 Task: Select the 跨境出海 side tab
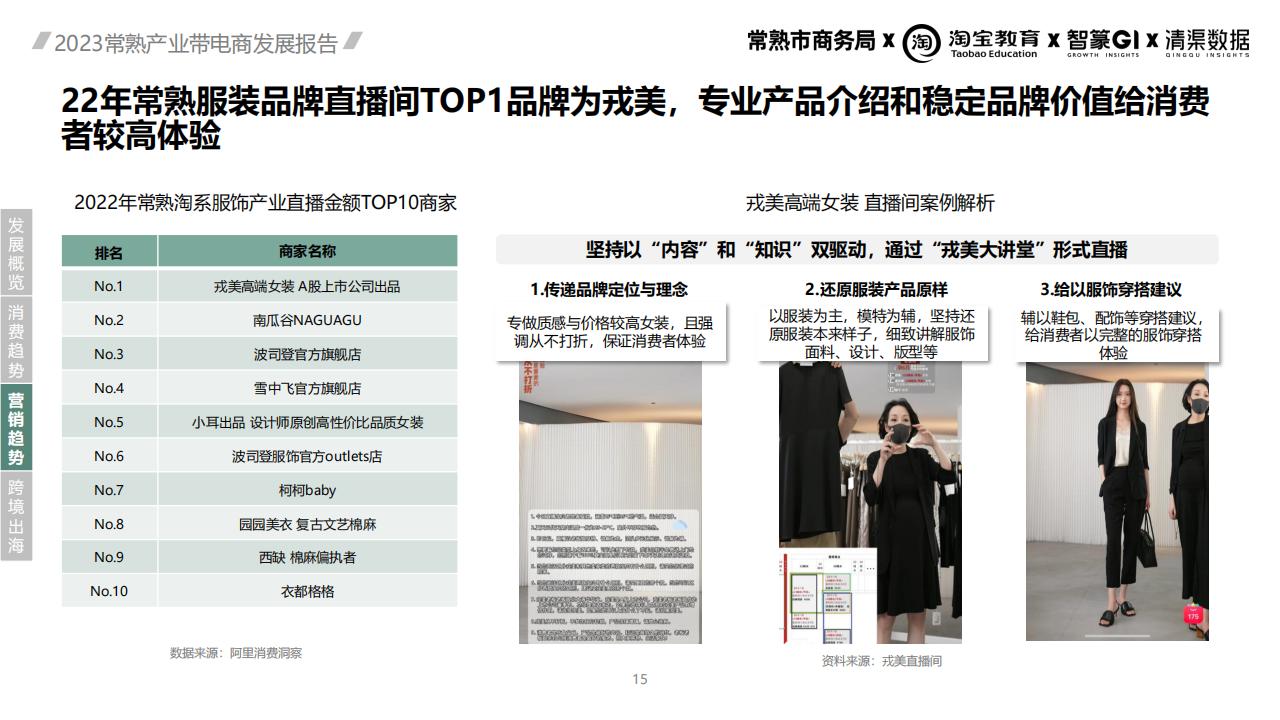click(x=16, y=516)
